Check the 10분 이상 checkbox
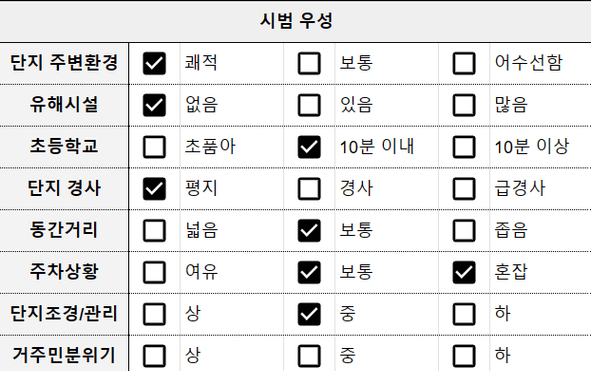 (x=464, y=147)
